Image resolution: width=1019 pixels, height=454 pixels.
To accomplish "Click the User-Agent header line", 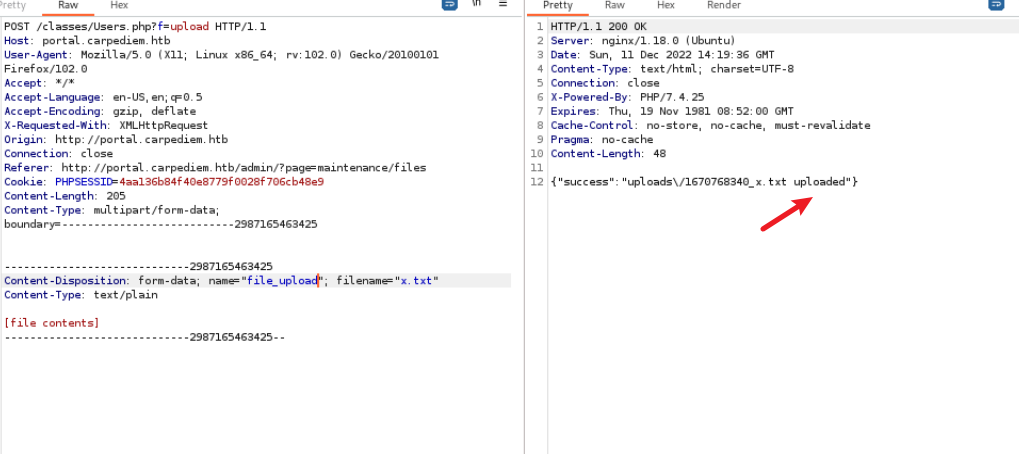I will click(x=221, y=55).
